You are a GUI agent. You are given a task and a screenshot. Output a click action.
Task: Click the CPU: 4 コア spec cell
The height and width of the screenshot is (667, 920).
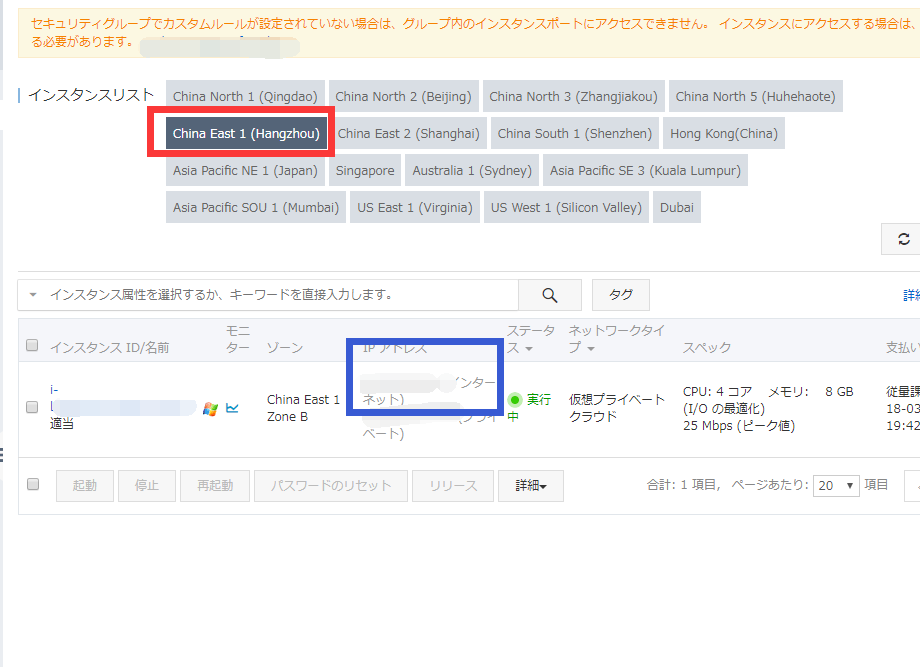[x=718, y=392]
